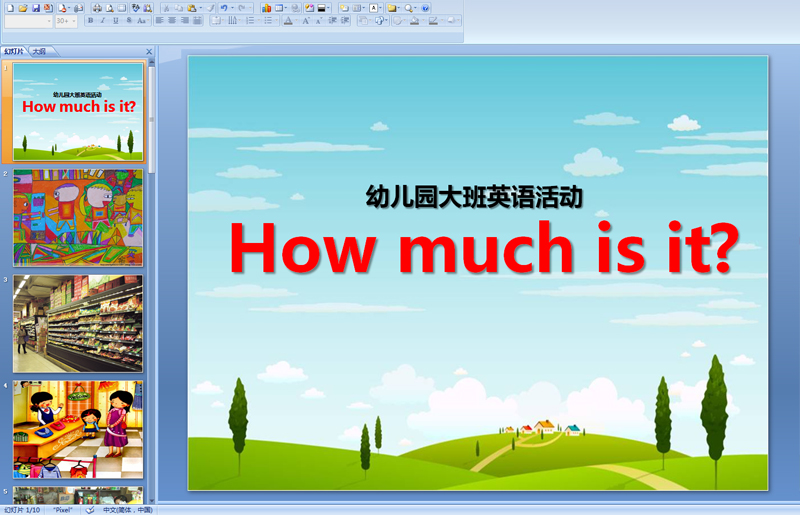Toggle text shadow S button
Screen dimensions: 800x515
click(129, 20)
